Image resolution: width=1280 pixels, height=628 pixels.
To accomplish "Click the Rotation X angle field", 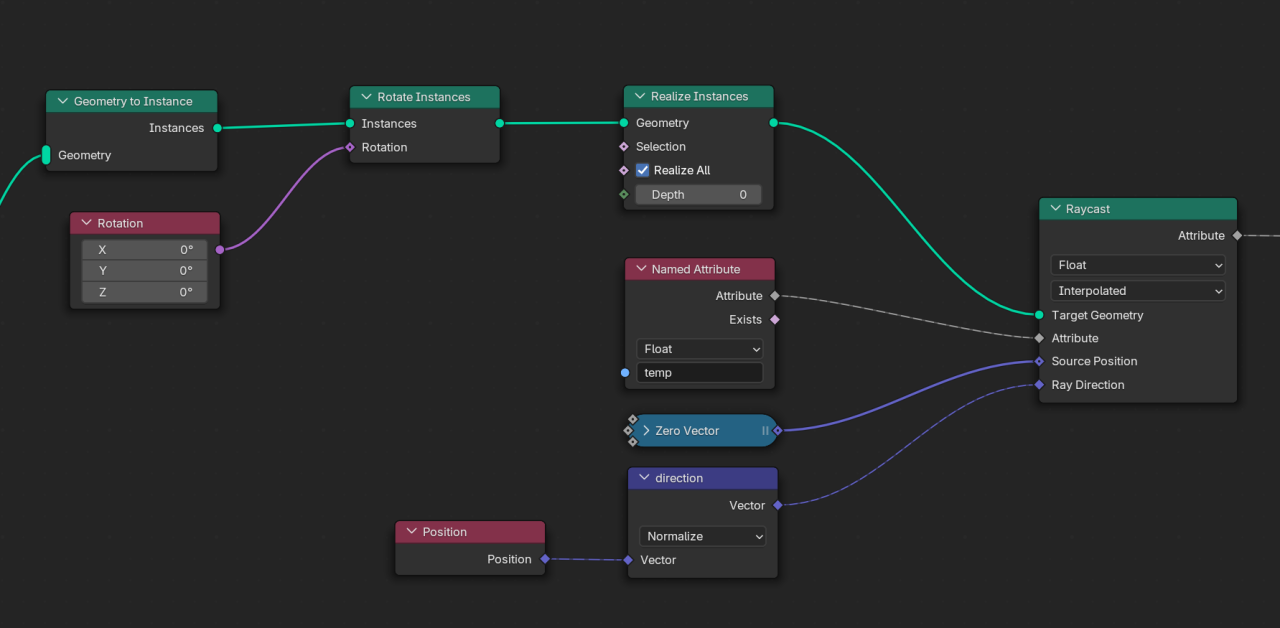I will click(145, 250).
